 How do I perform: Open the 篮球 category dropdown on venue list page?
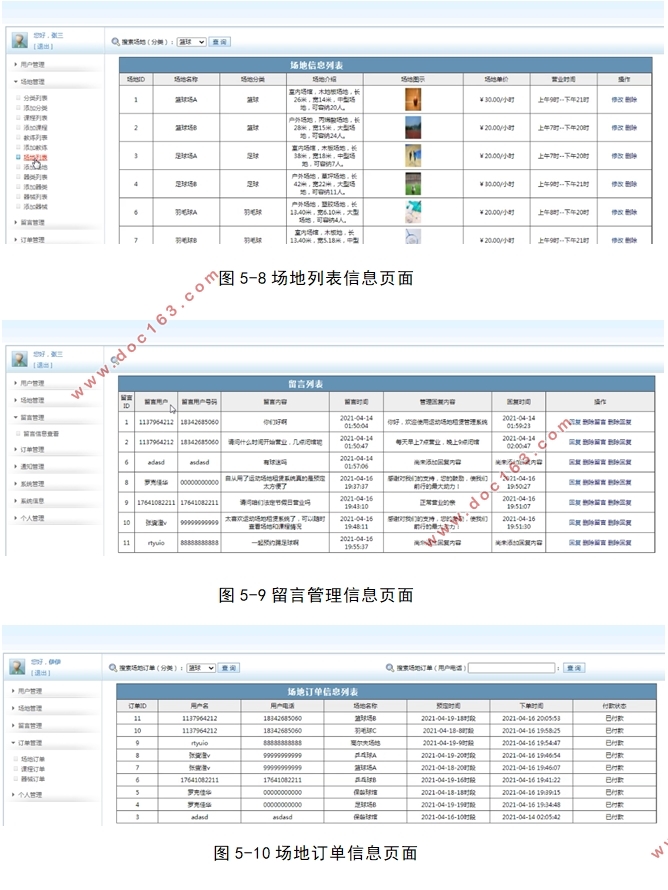pos(191,42)
